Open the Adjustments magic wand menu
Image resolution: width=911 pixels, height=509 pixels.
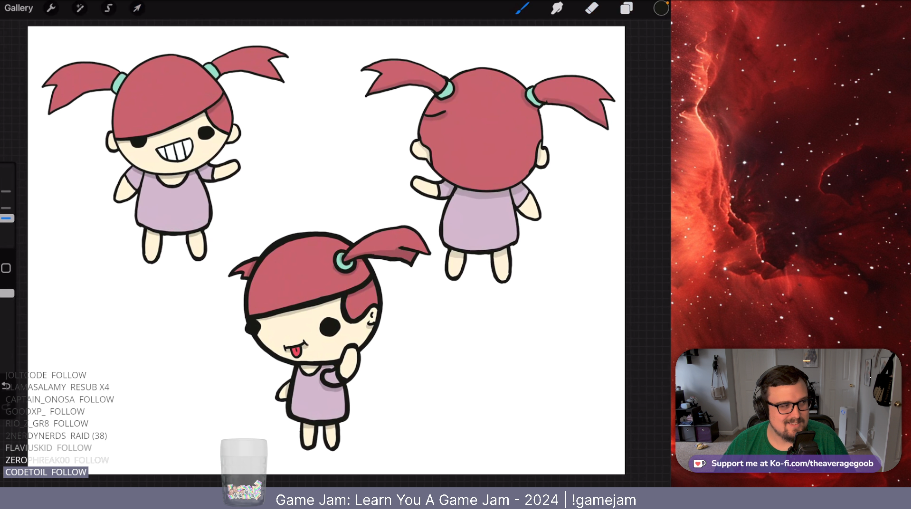click(79, 8)
